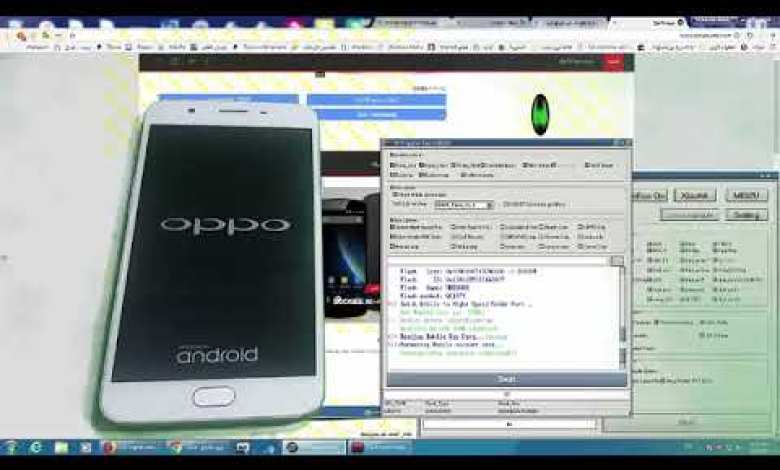Open the red-icon taskbar application
The image size is (780, 470).
[380, 448]
